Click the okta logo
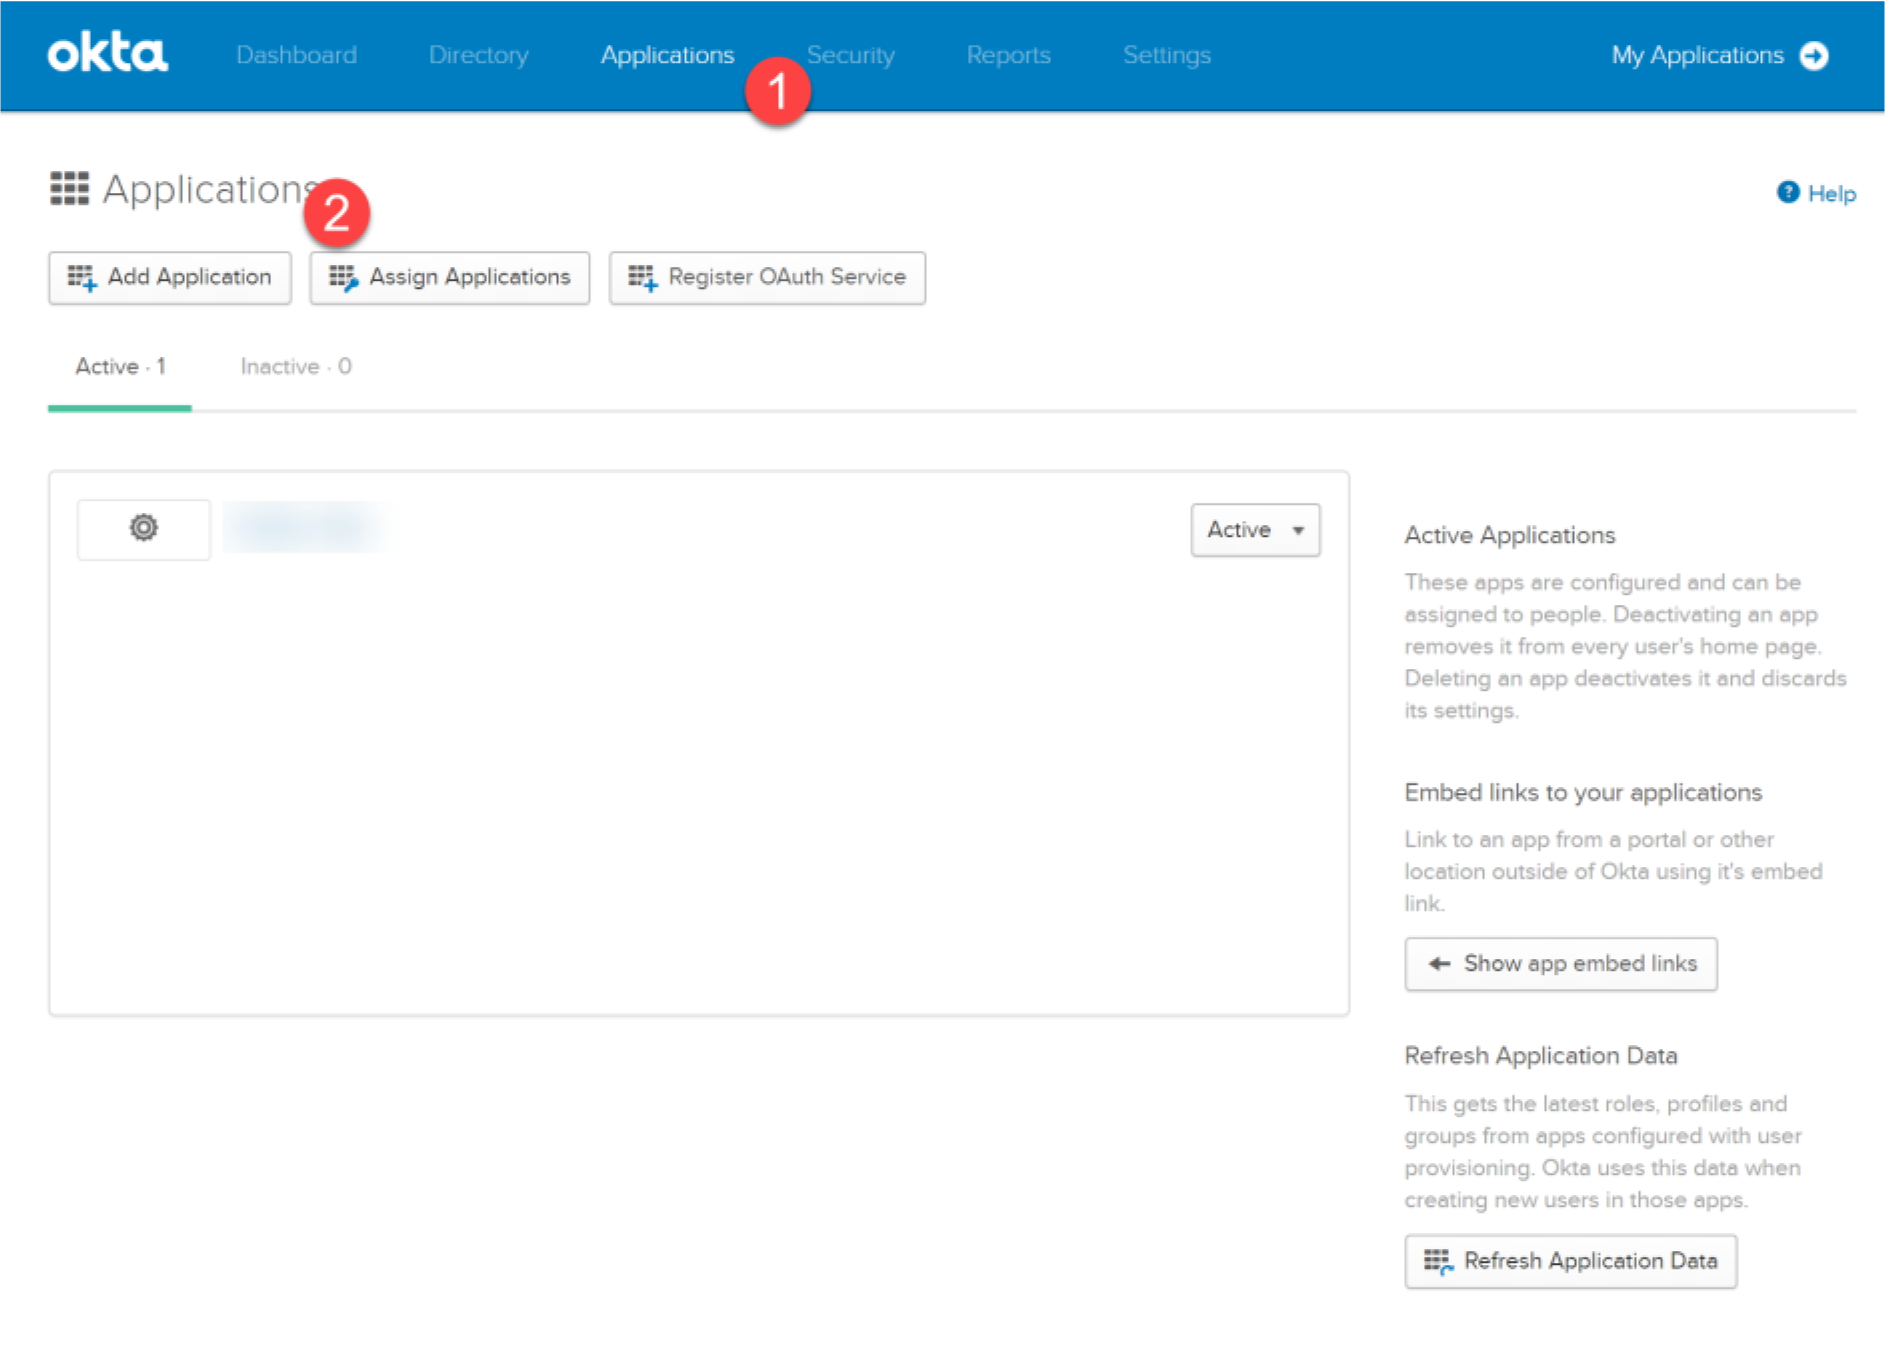This screenshot has width=1885, height=1359. click(106, 54)
